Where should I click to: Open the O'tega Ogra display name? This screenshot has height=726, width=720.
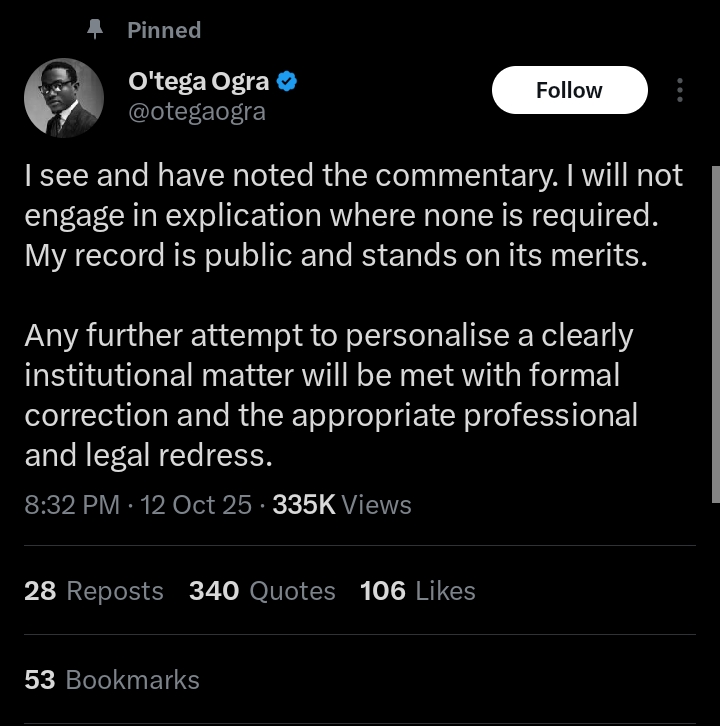click(199, 82)
